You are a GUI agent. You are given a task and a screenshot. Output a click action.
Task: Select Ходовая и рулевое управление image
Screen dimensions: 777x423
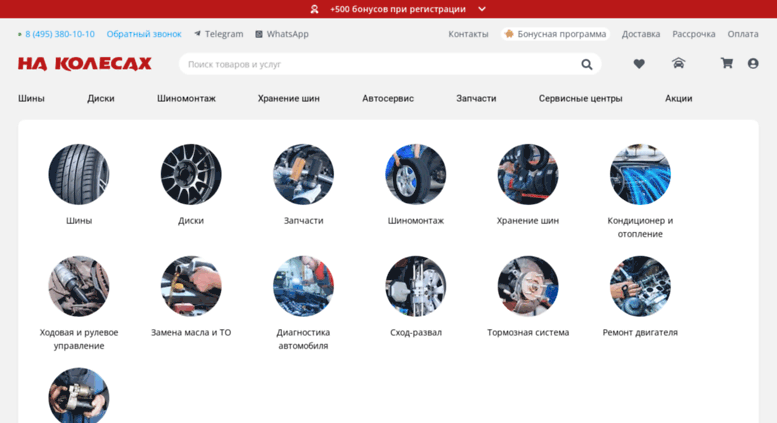[79, 286]
